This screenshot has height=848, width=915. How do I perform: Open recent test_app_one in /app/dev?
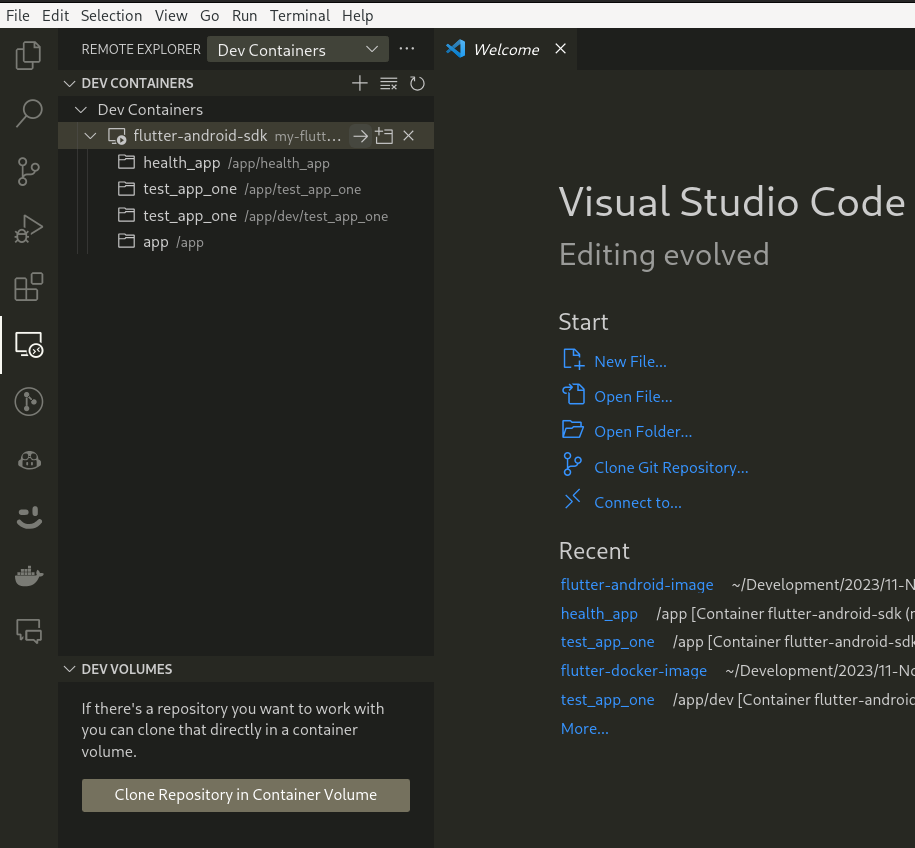(607, 700)
